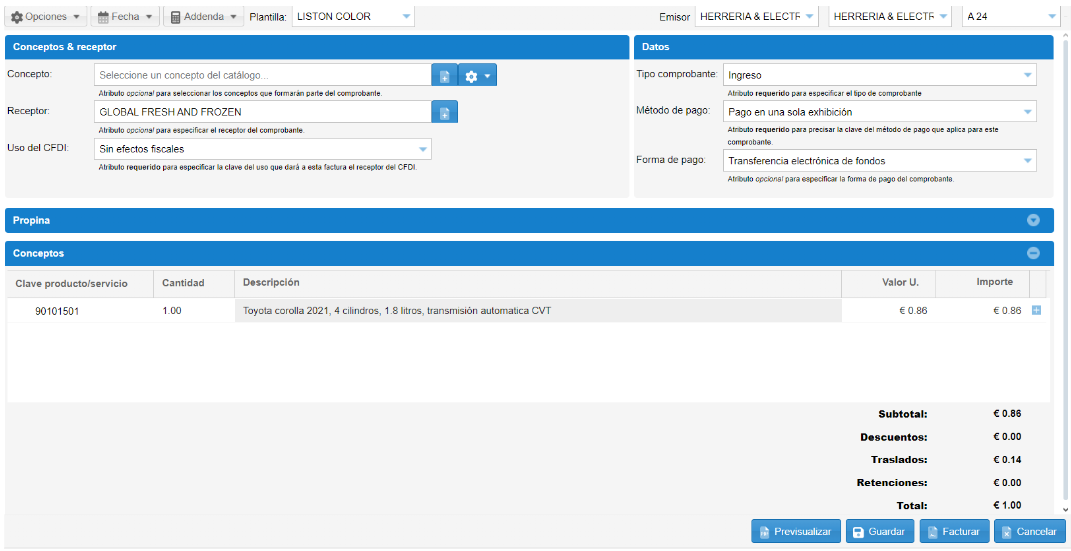Screen dimensions: 1071x551
Task: Open the Tipo comprobante dropdown
Action: point(879,75)
